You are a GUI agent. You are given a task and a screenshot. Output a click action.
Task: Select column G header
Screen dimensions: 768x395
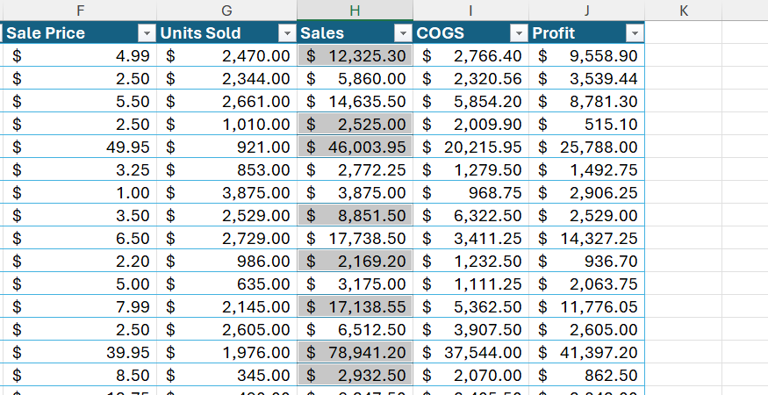(227, 10)
